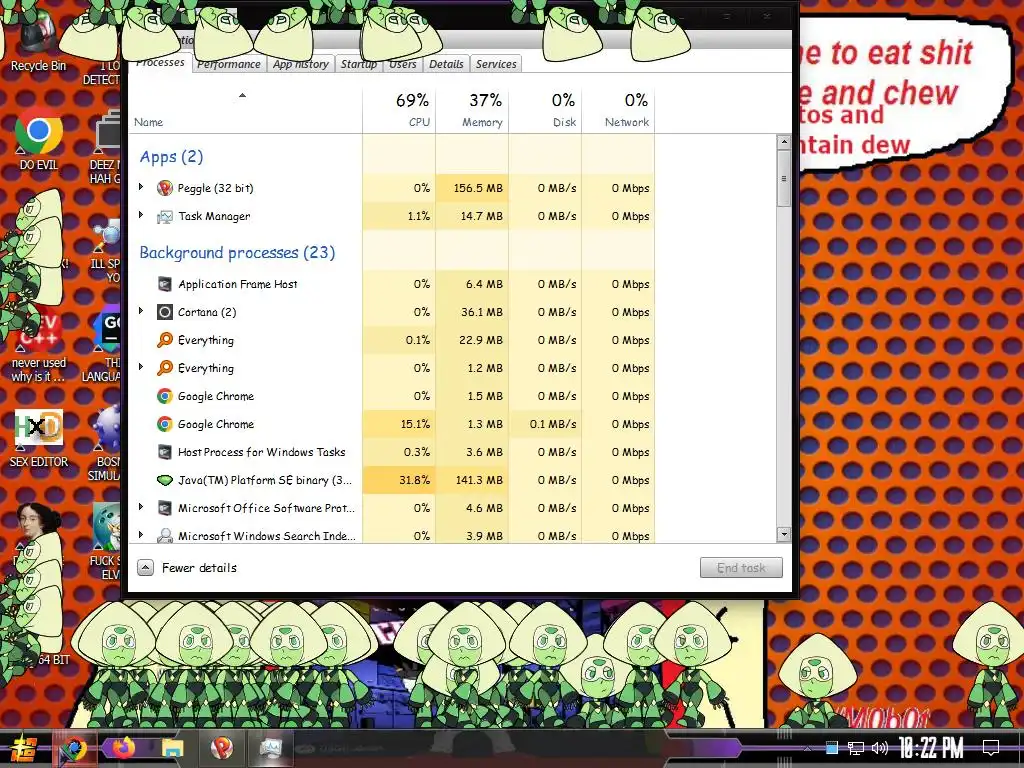Select the Everything icon using 22.9 MB

pos(165,340)
